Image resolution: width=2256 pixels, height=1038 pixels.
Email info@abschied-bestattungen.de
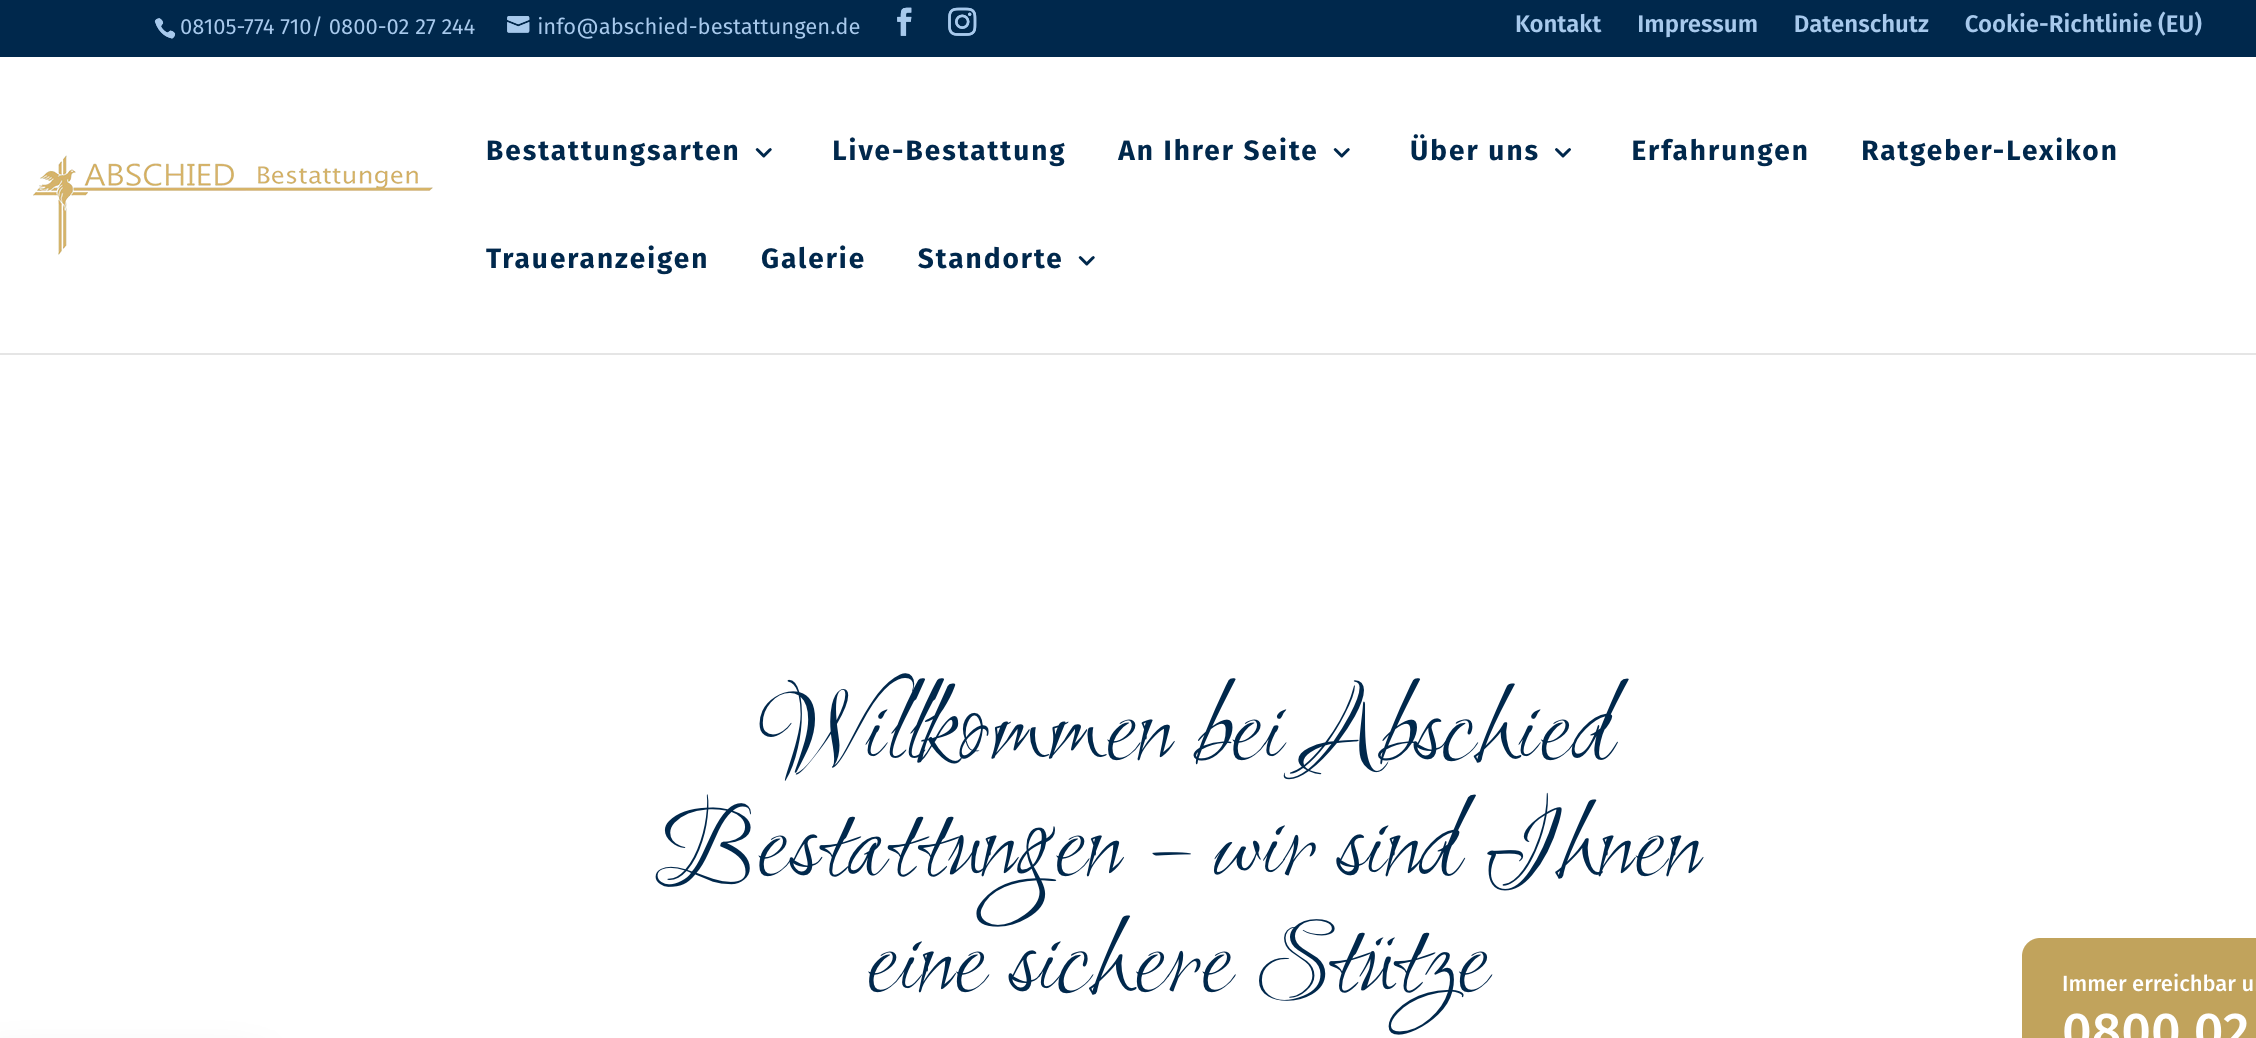click(x=699, y=27)
